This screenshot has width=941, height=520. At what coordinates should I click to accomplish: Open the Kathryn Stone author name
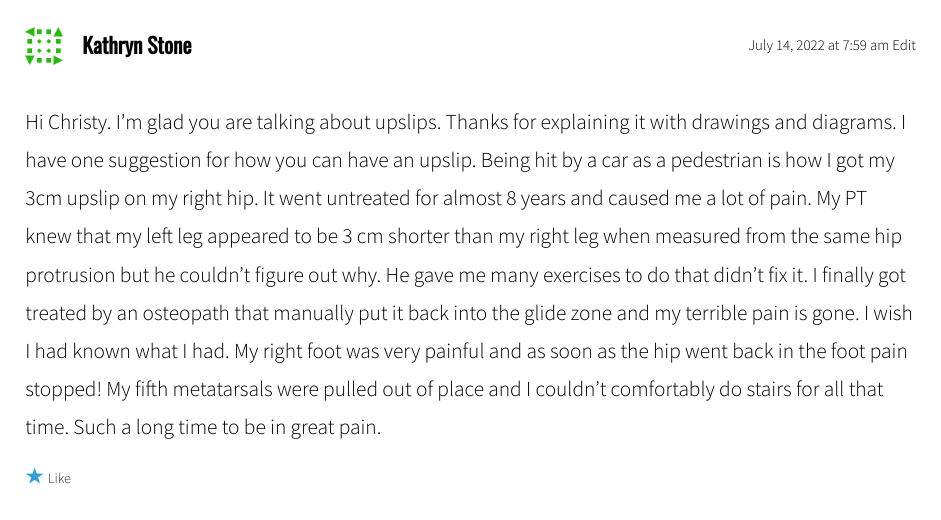tap(137, 46)
